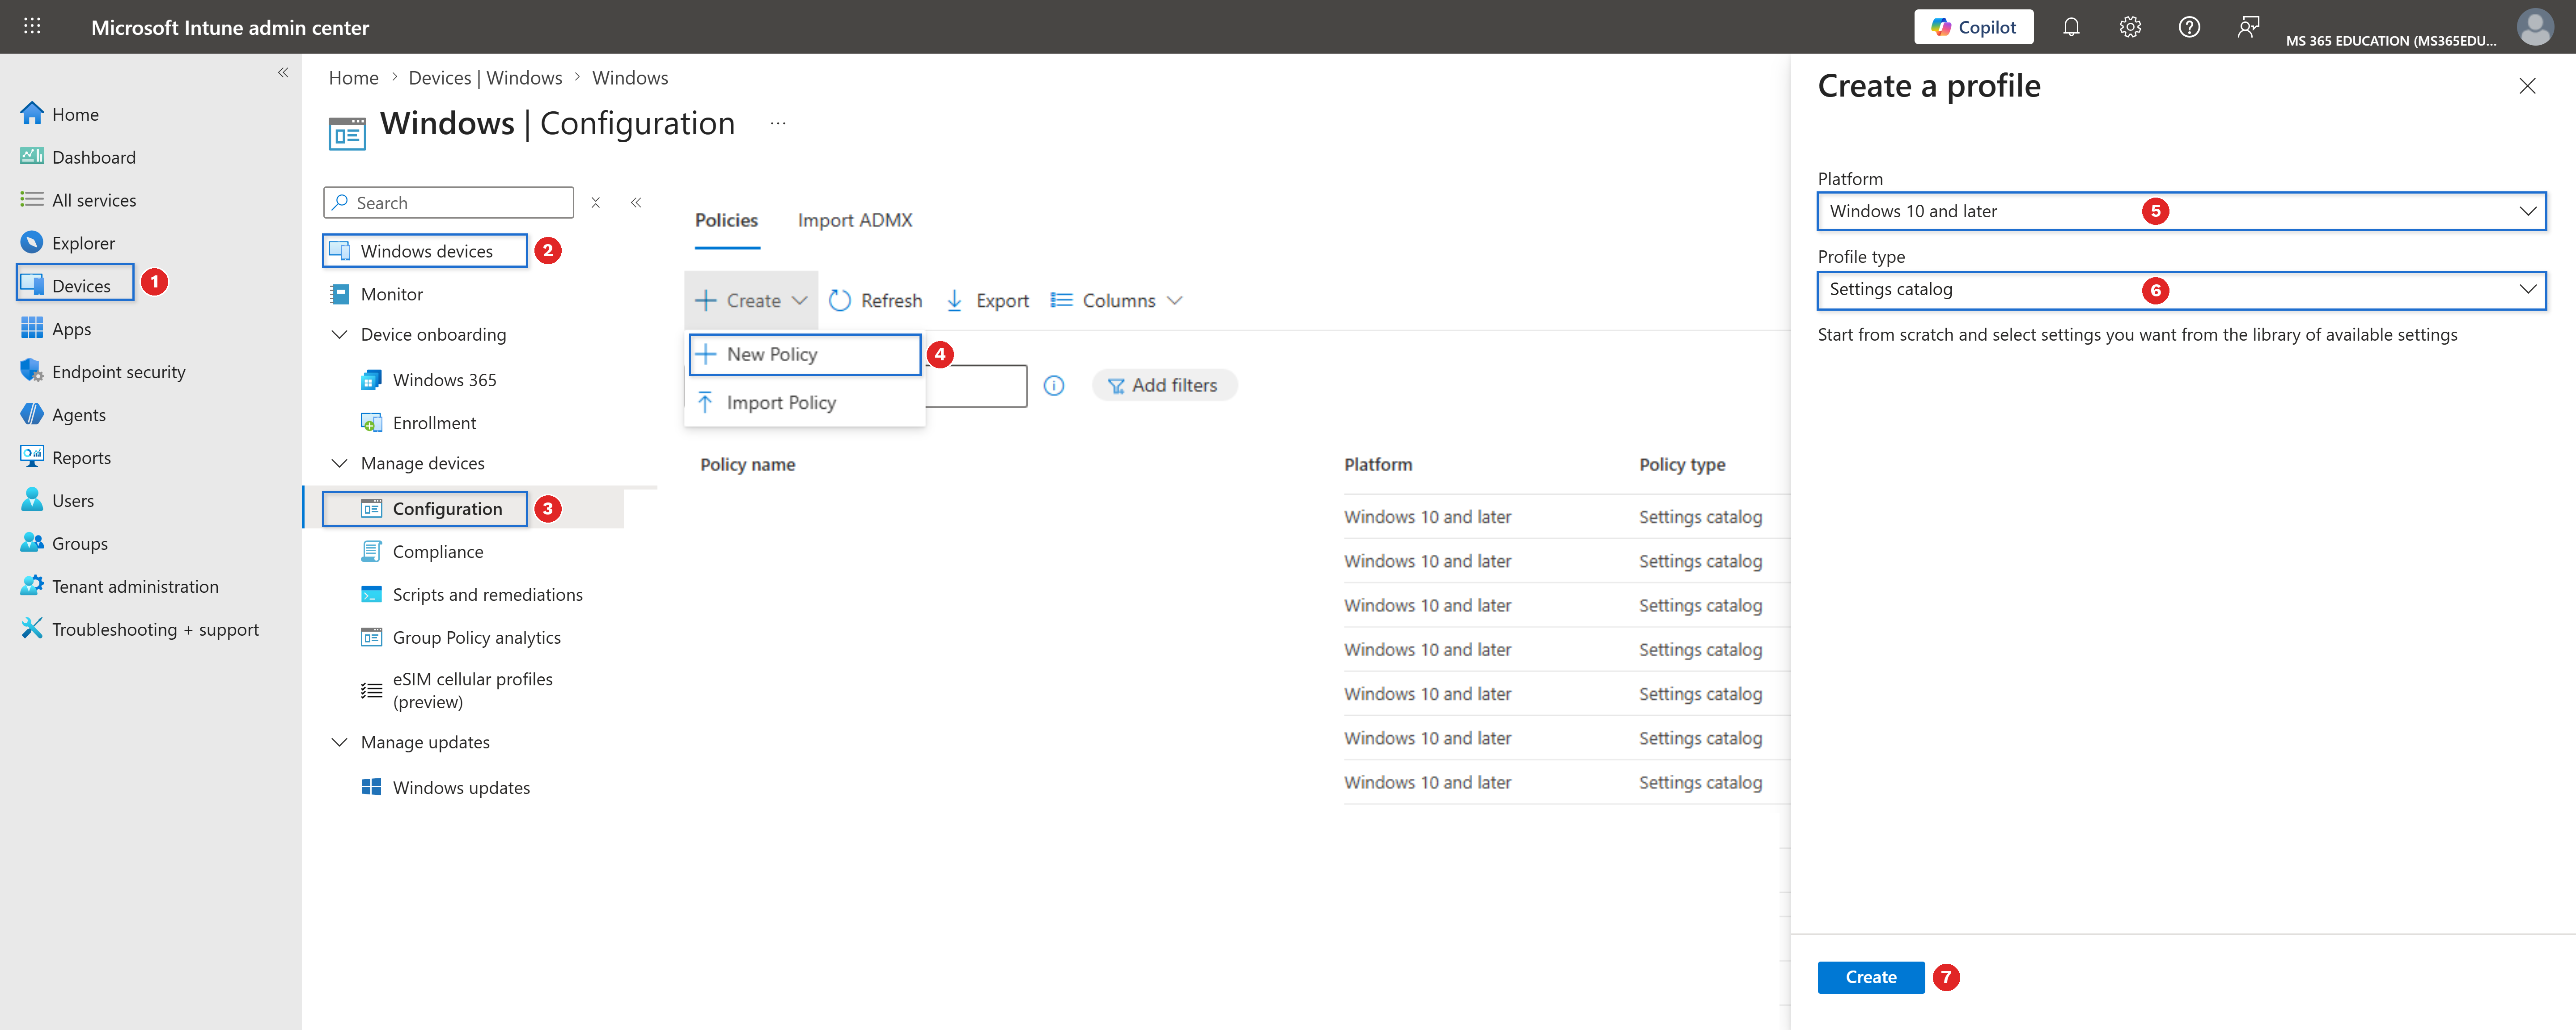Choose Import Policy from Create menu

805,402
